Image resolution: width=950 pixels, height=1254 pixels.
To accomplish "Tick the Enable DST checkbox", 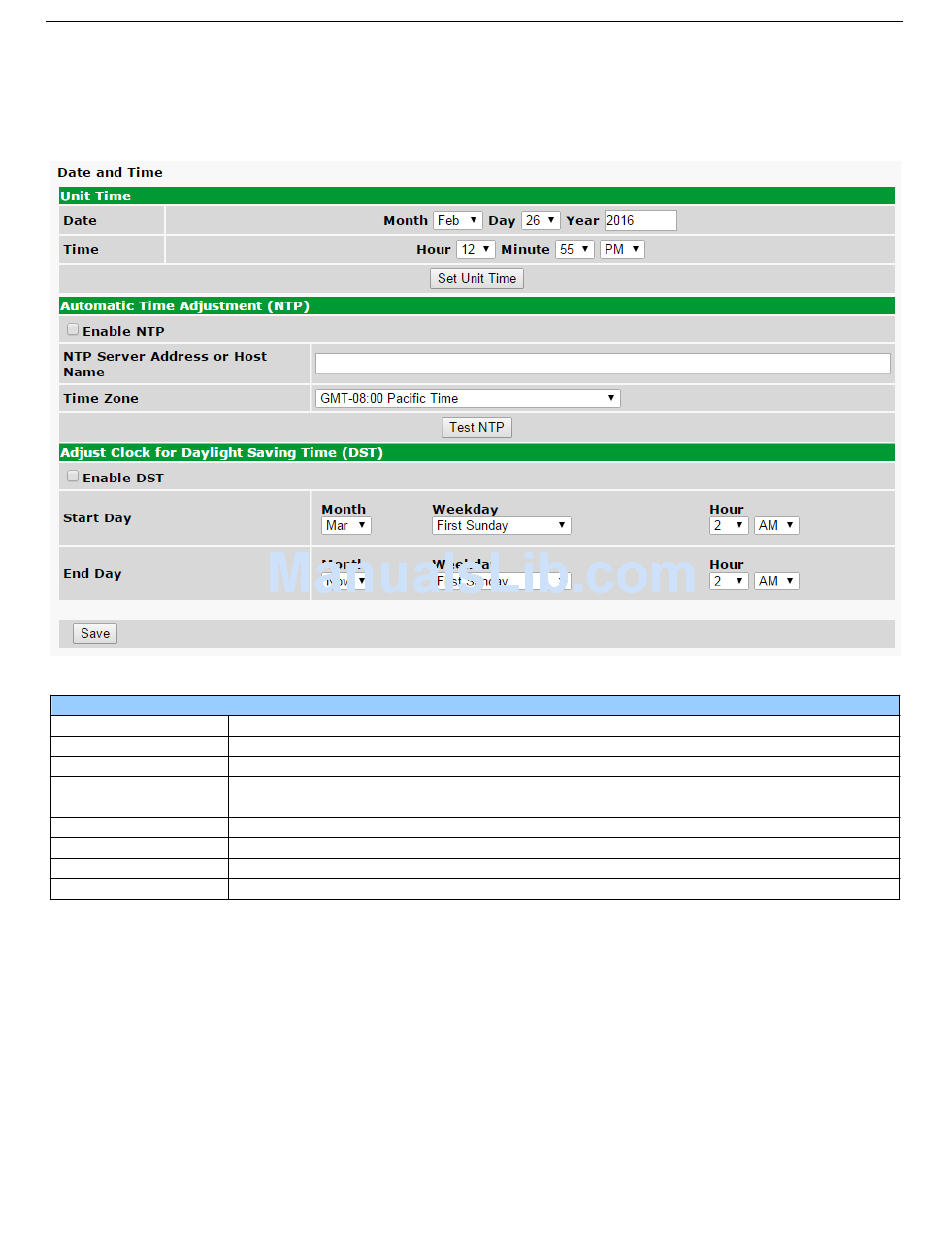I will (x=73, y=476).
